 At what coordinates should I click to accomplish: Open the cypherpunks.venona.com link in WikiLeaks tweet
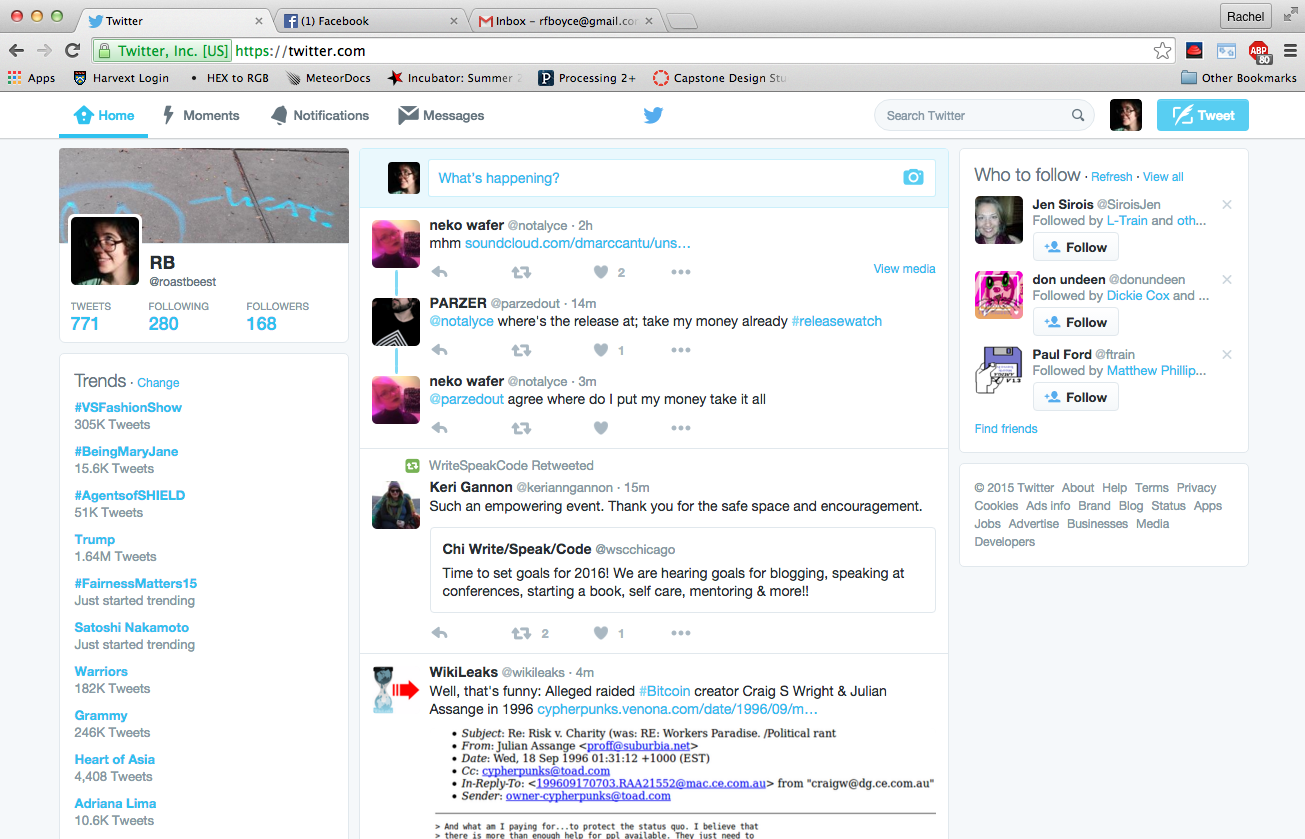pyautogui.click(x=678, y=709)
